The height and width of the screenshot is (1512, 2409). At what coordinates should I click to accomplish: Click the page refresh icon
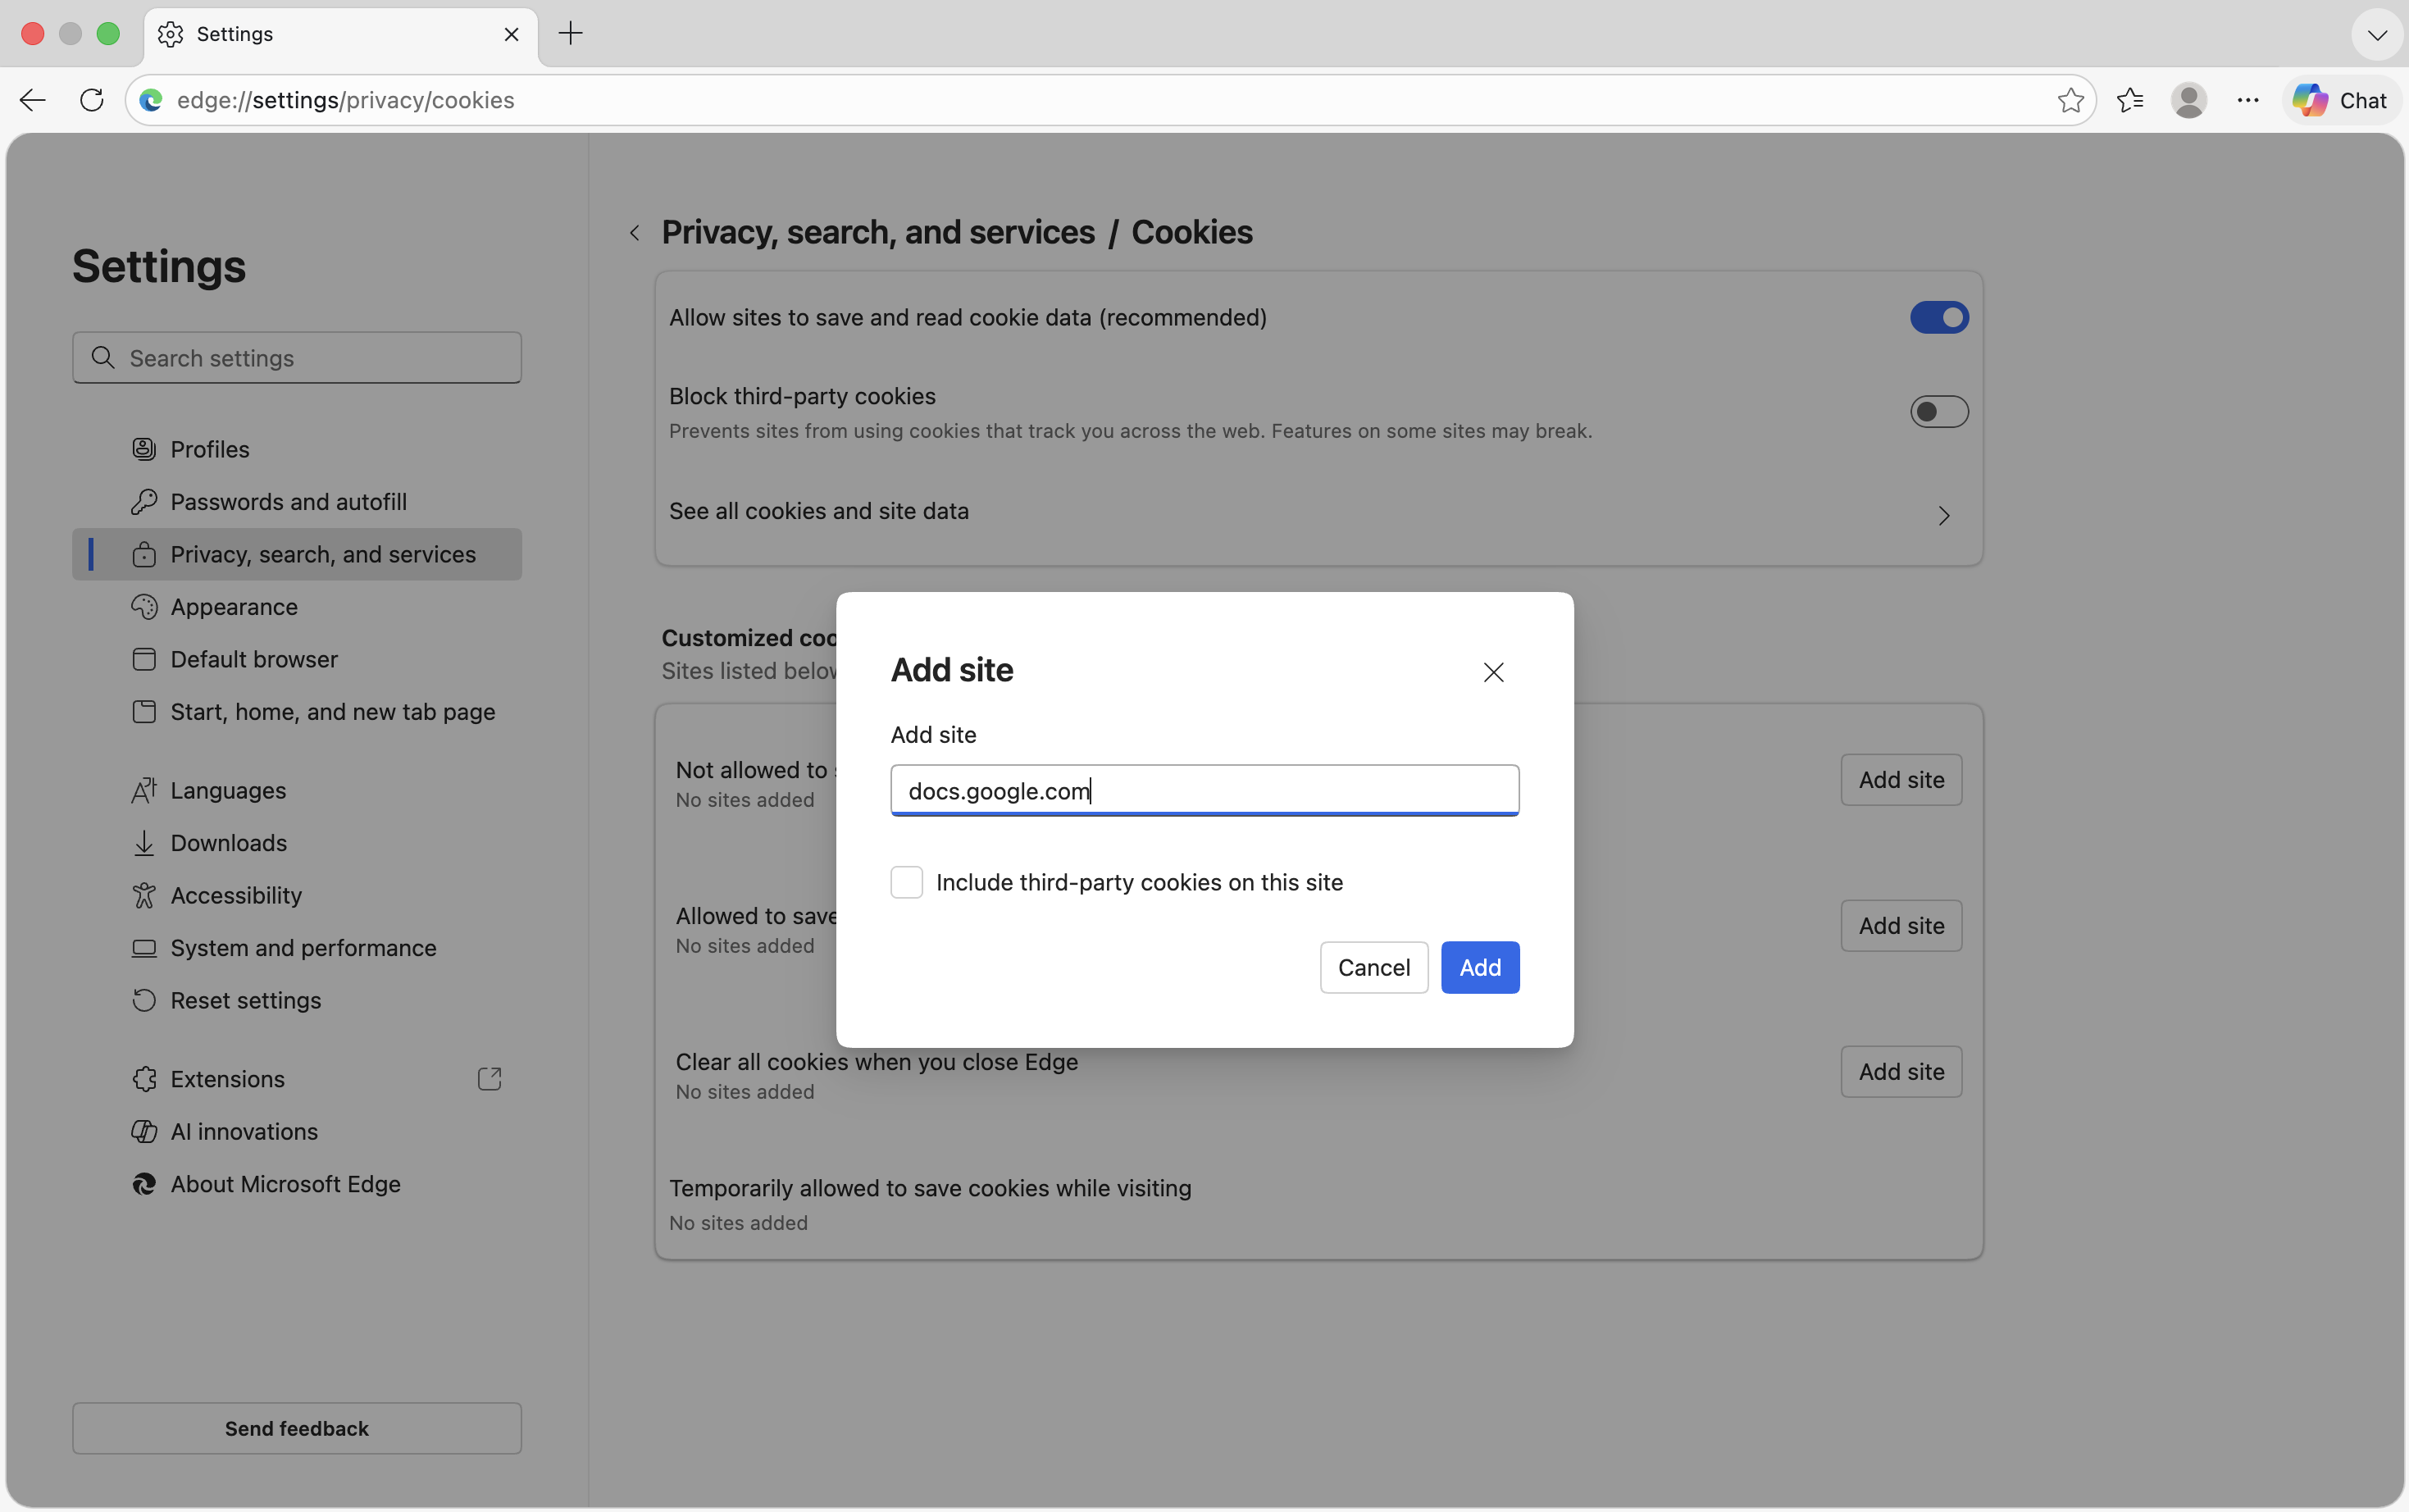(x=91, y=99)
